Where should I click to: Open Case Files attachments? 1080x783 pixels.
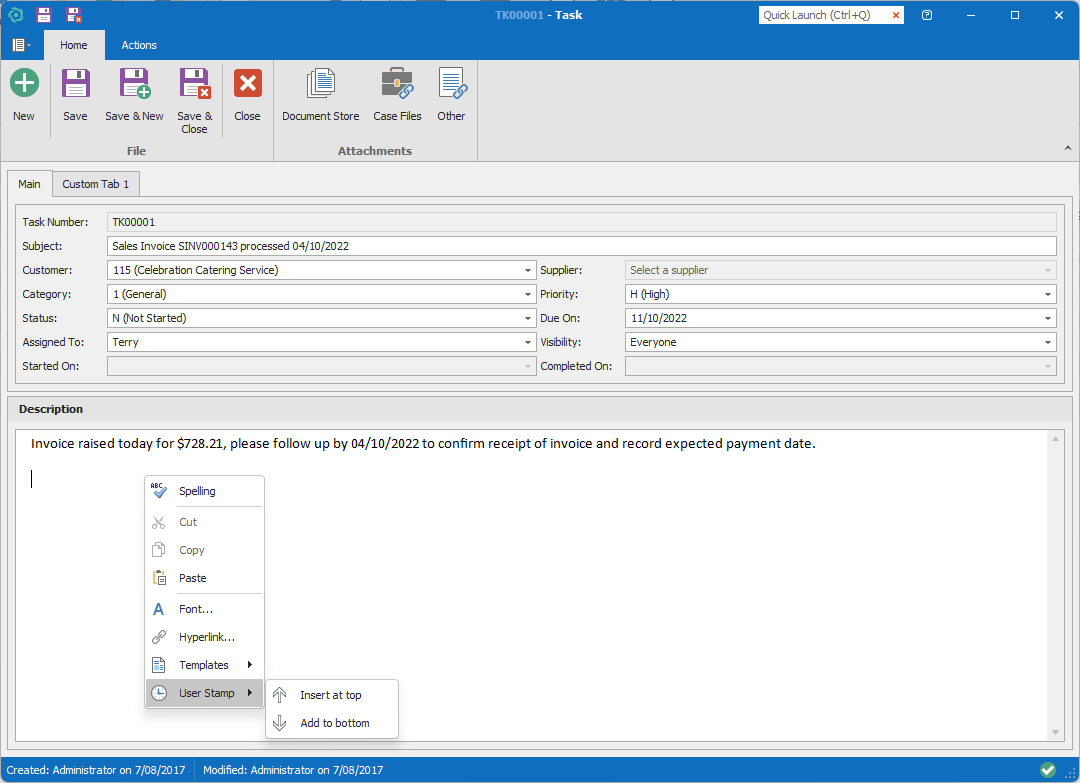(x=397, y=84)
